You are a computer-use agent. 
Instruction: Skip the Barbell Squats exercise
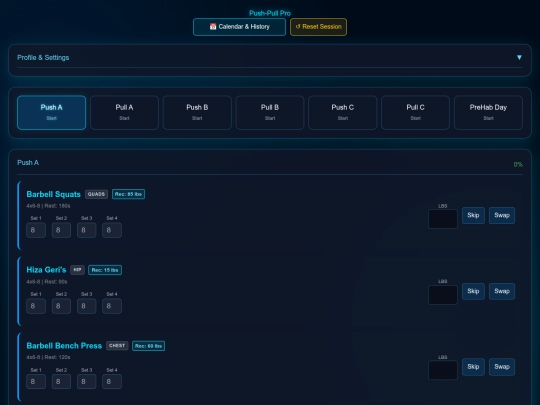pyautogui.click(x=473, y=215)
